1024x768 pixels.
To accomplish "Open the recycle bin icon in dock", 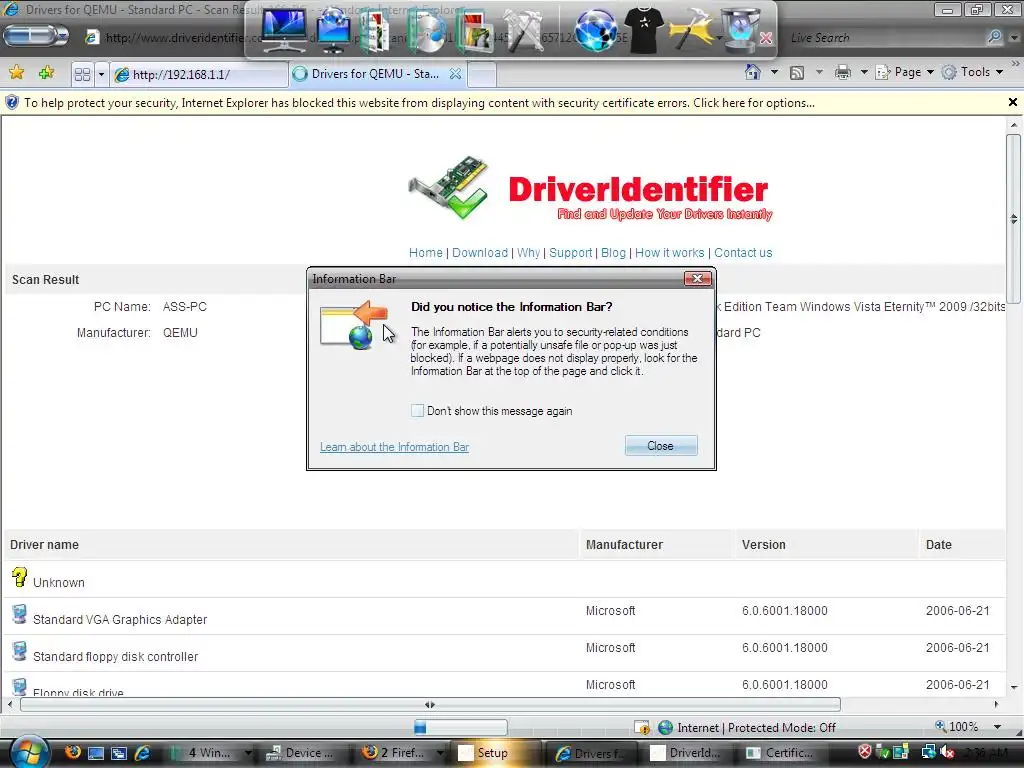I will 741,30.
